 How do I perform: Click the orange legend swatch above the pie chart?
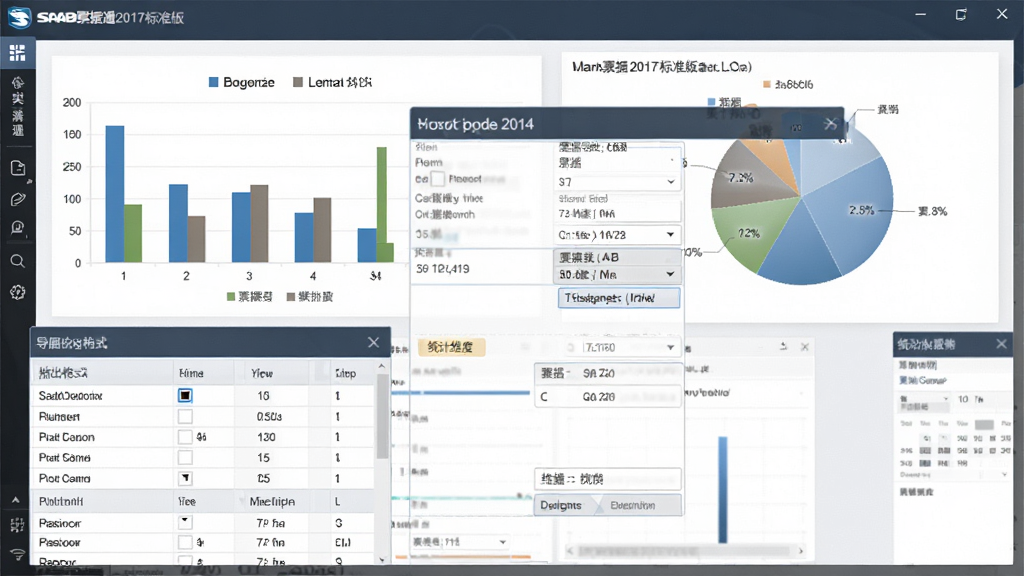point(767,84)
